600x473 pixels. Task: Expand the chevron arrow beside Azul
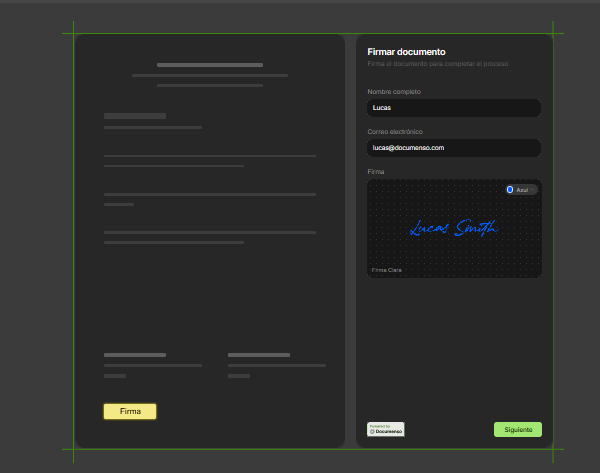click(x=533, y=189)
